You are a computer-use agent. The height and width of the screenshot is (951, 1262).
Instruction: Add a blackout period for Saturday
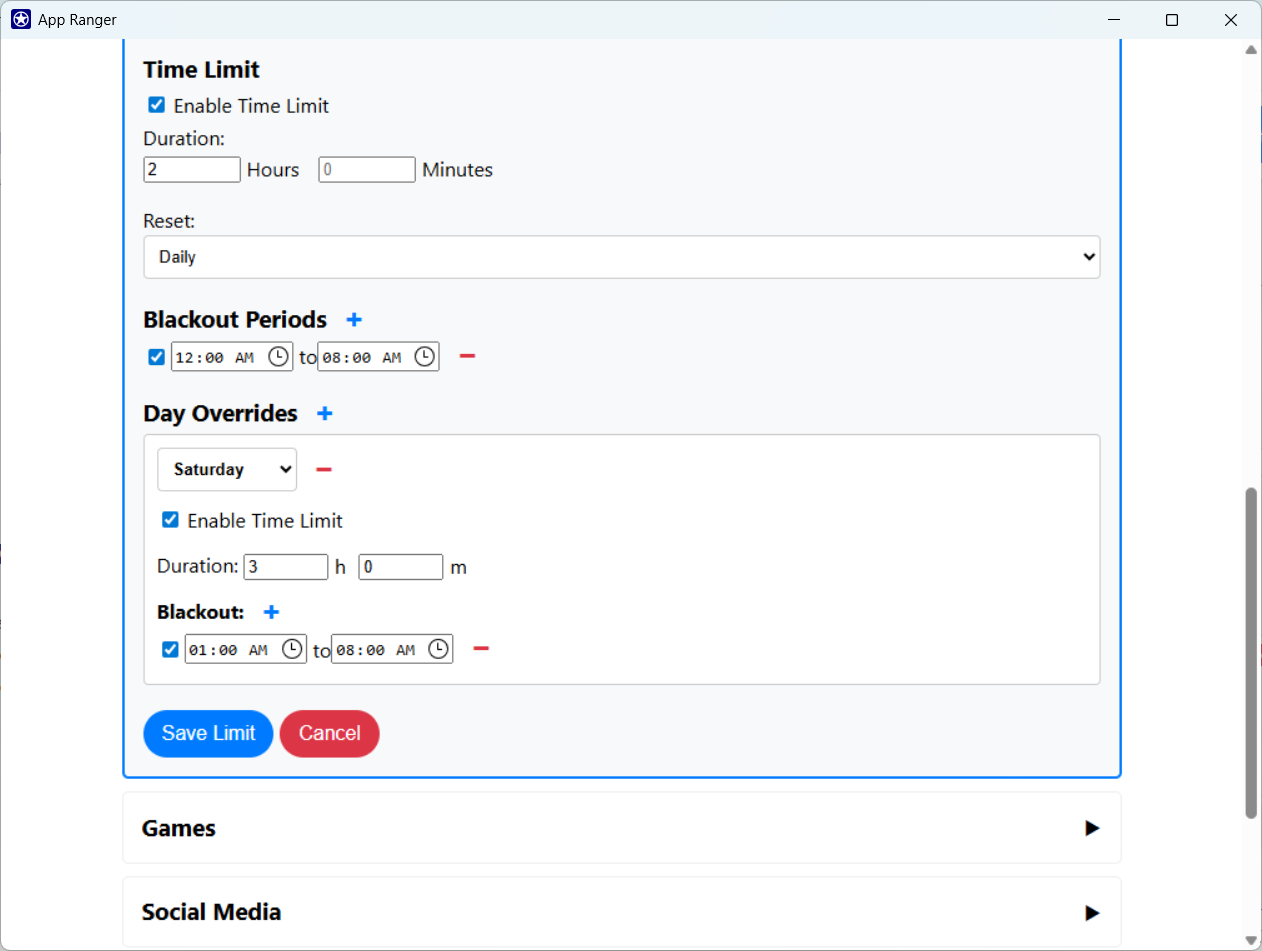[x=271, y=612]
